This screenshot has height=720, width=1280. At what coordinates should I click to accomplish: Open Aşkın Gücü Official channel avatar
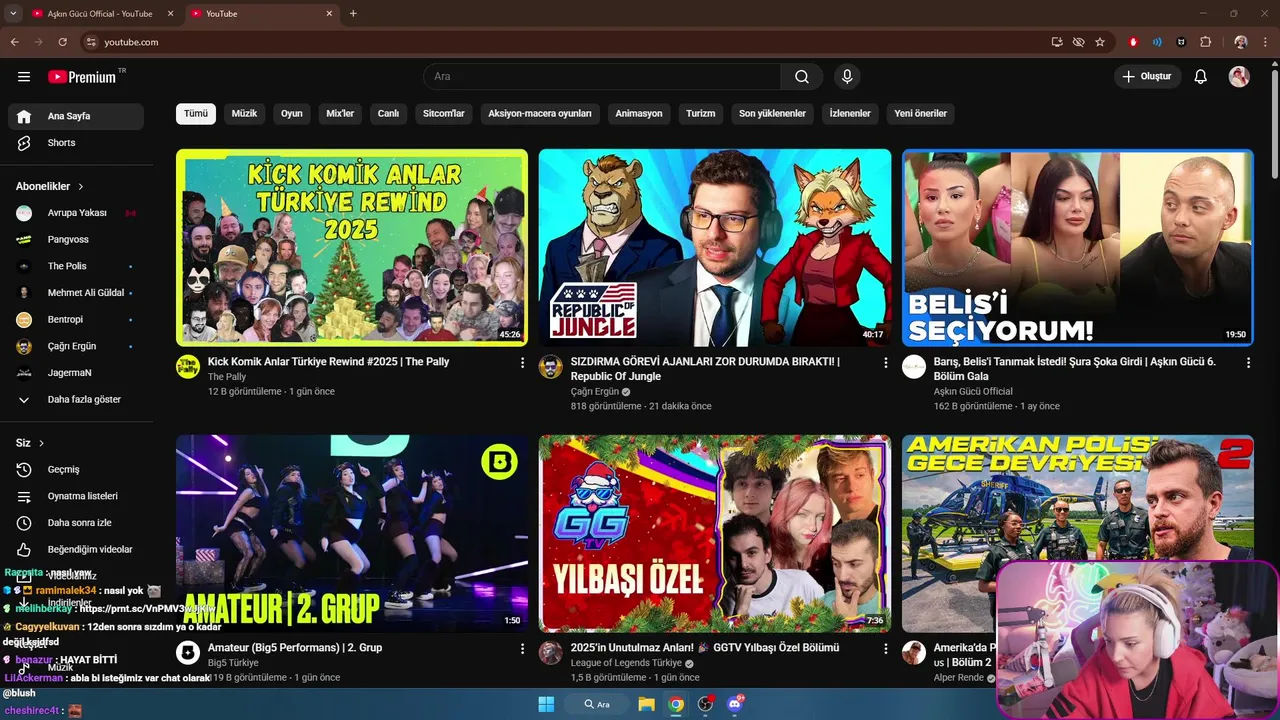[x=914, y=367]
